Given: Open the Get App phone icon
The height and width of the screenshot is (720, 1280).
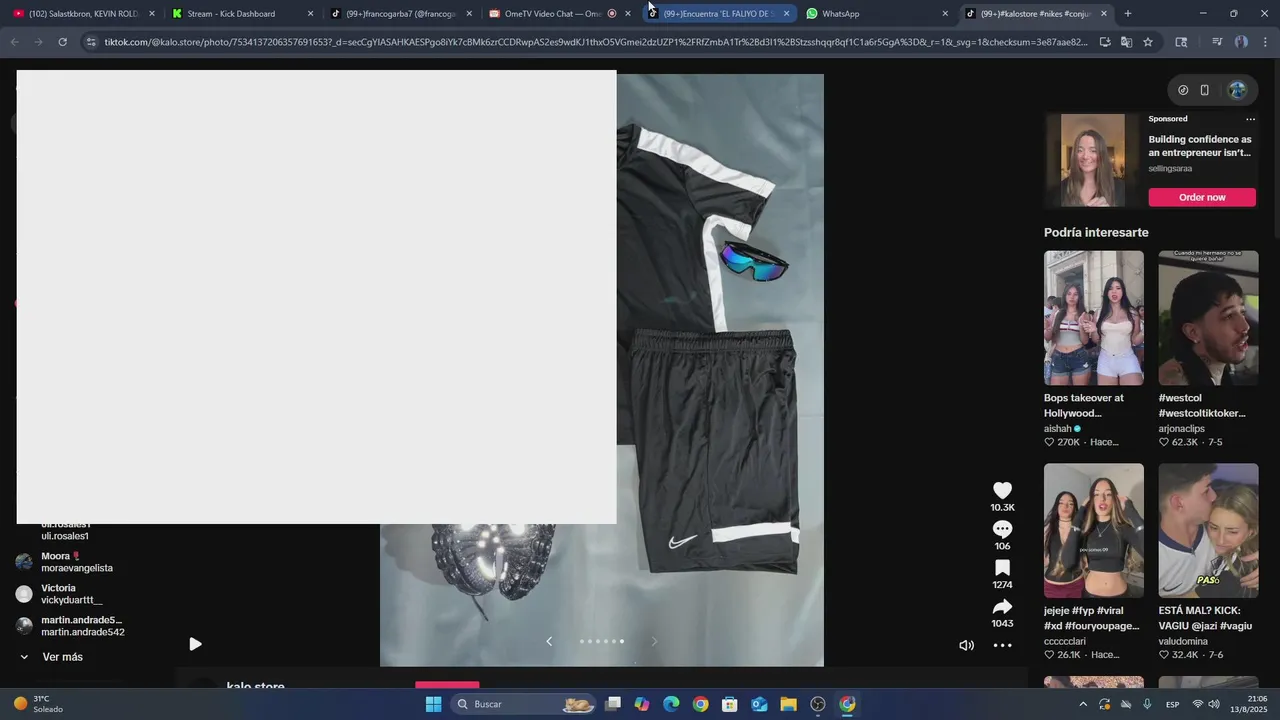Looking at the screenshot, I should point(1204,90).
